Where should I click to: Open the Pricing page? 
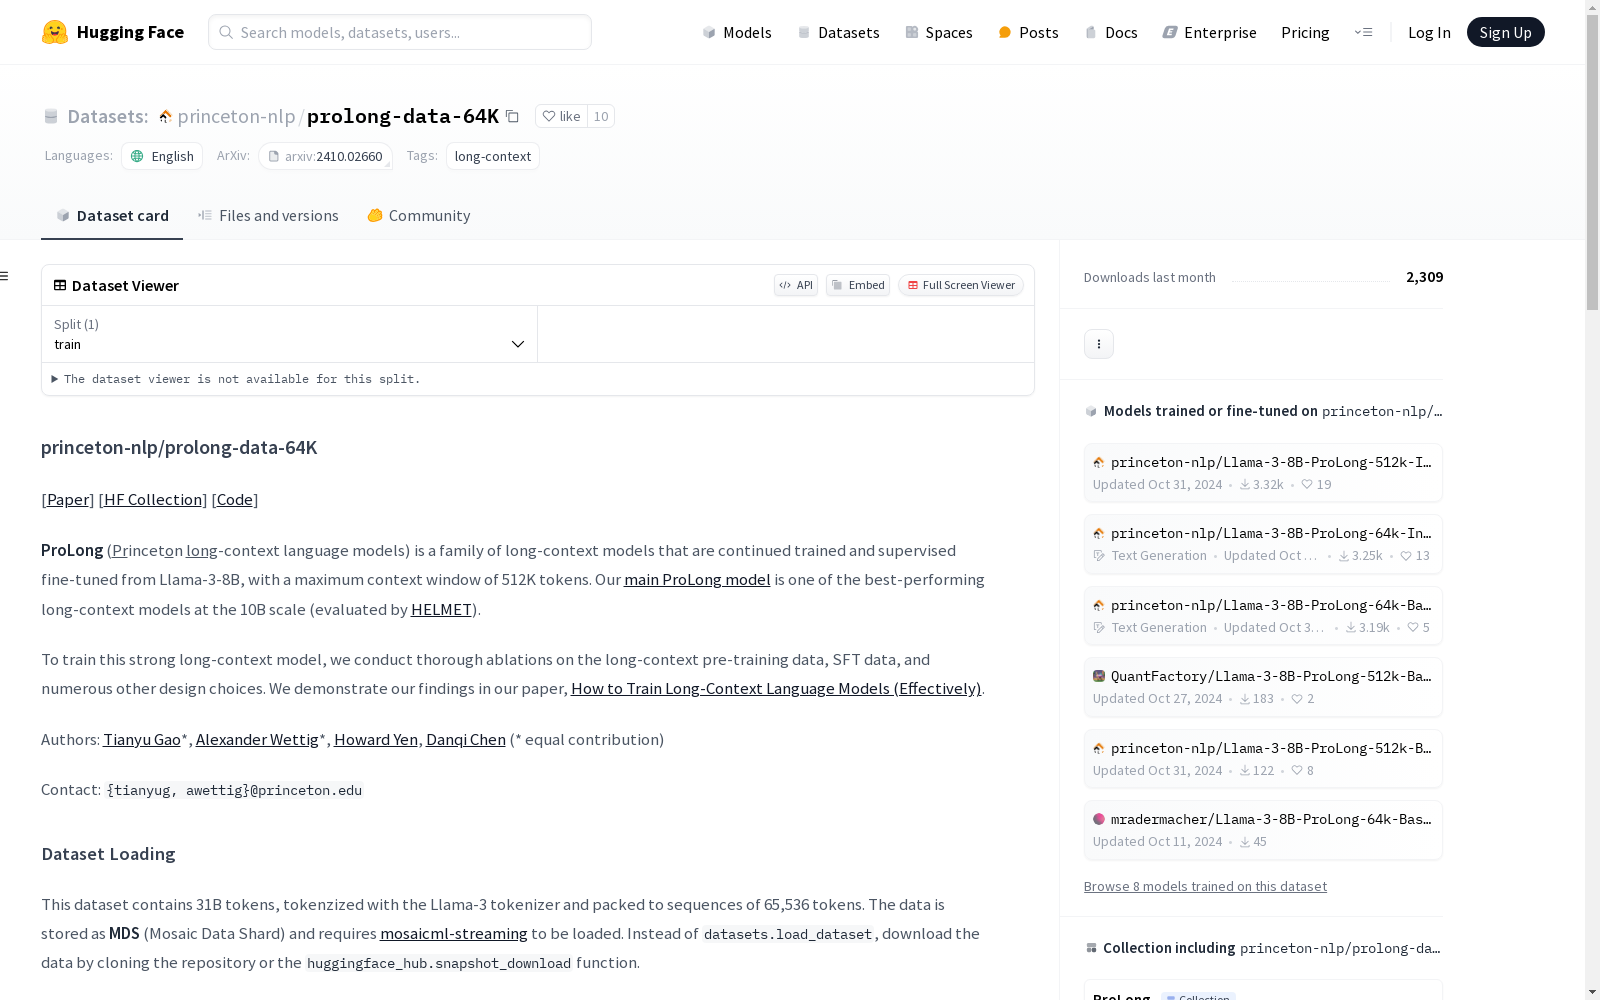click(1305, 32)
